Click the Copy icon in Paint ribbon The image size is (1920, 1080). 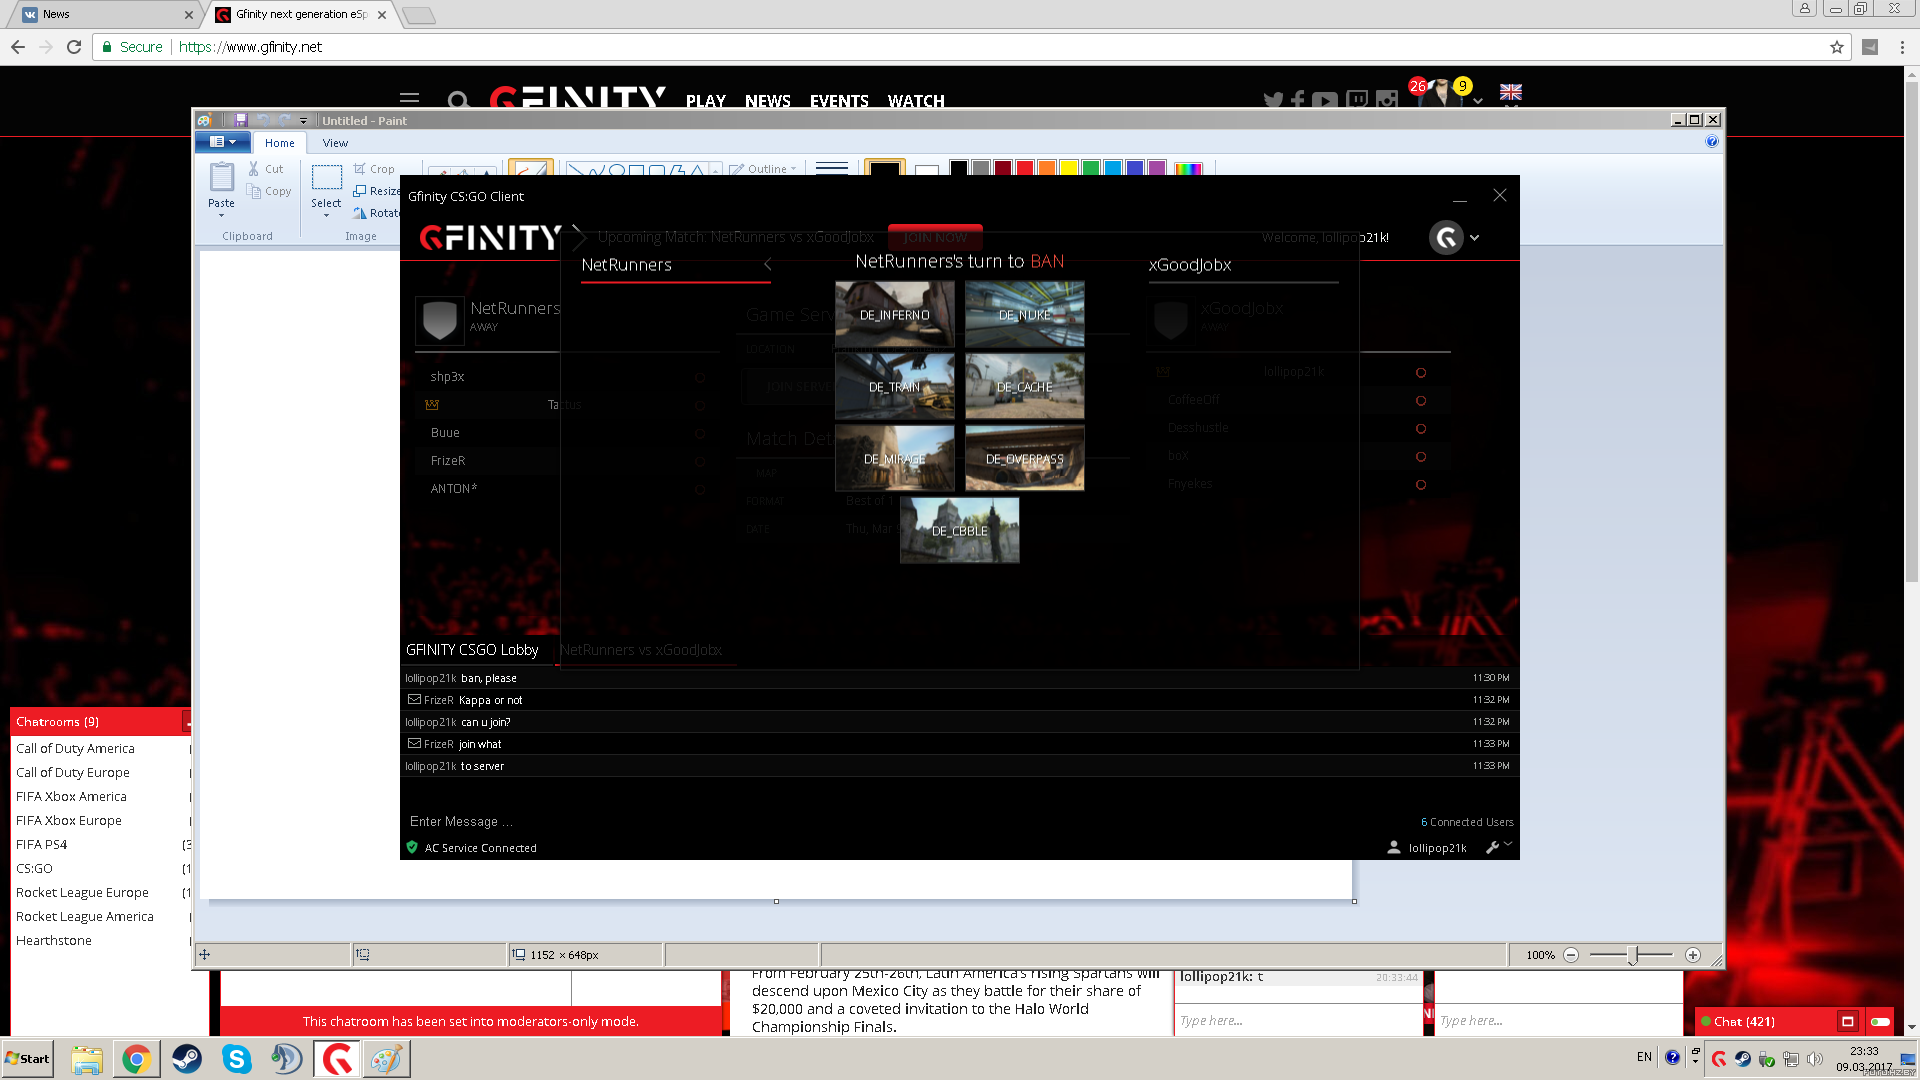[254, 191]
